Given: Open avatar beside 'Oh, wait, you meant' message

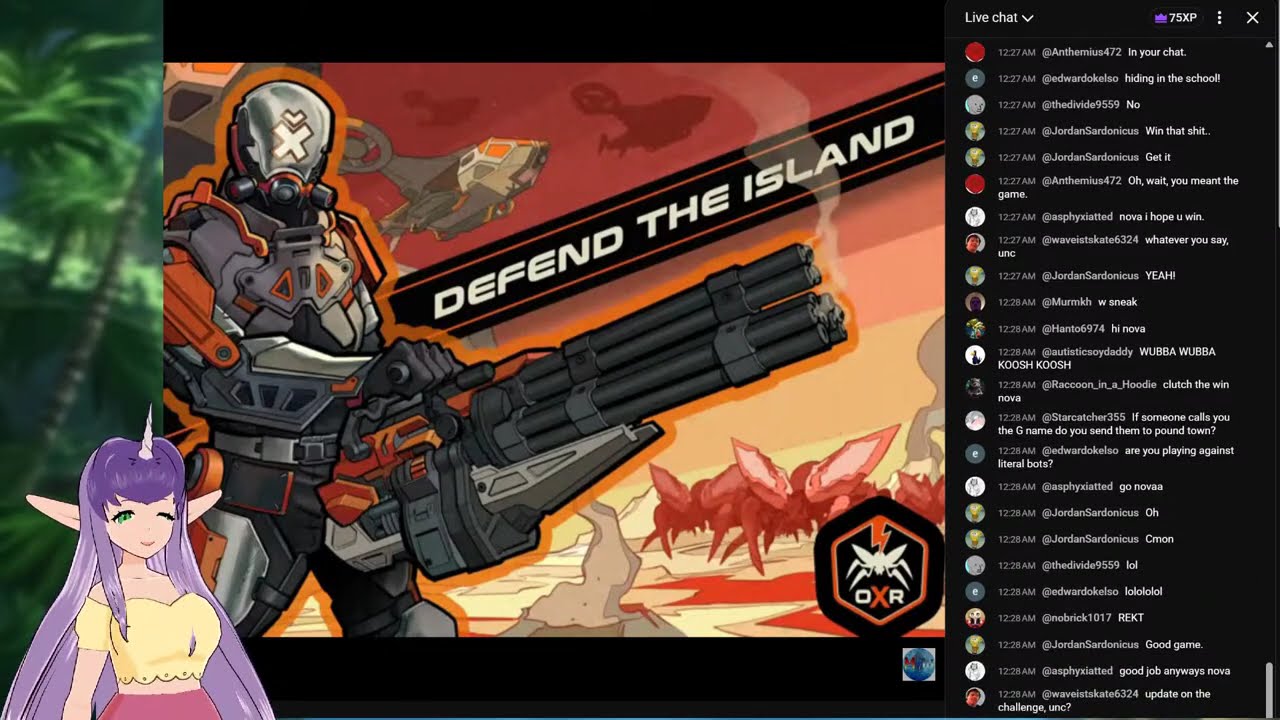Looking at the screenshot, I should (975, 183).
